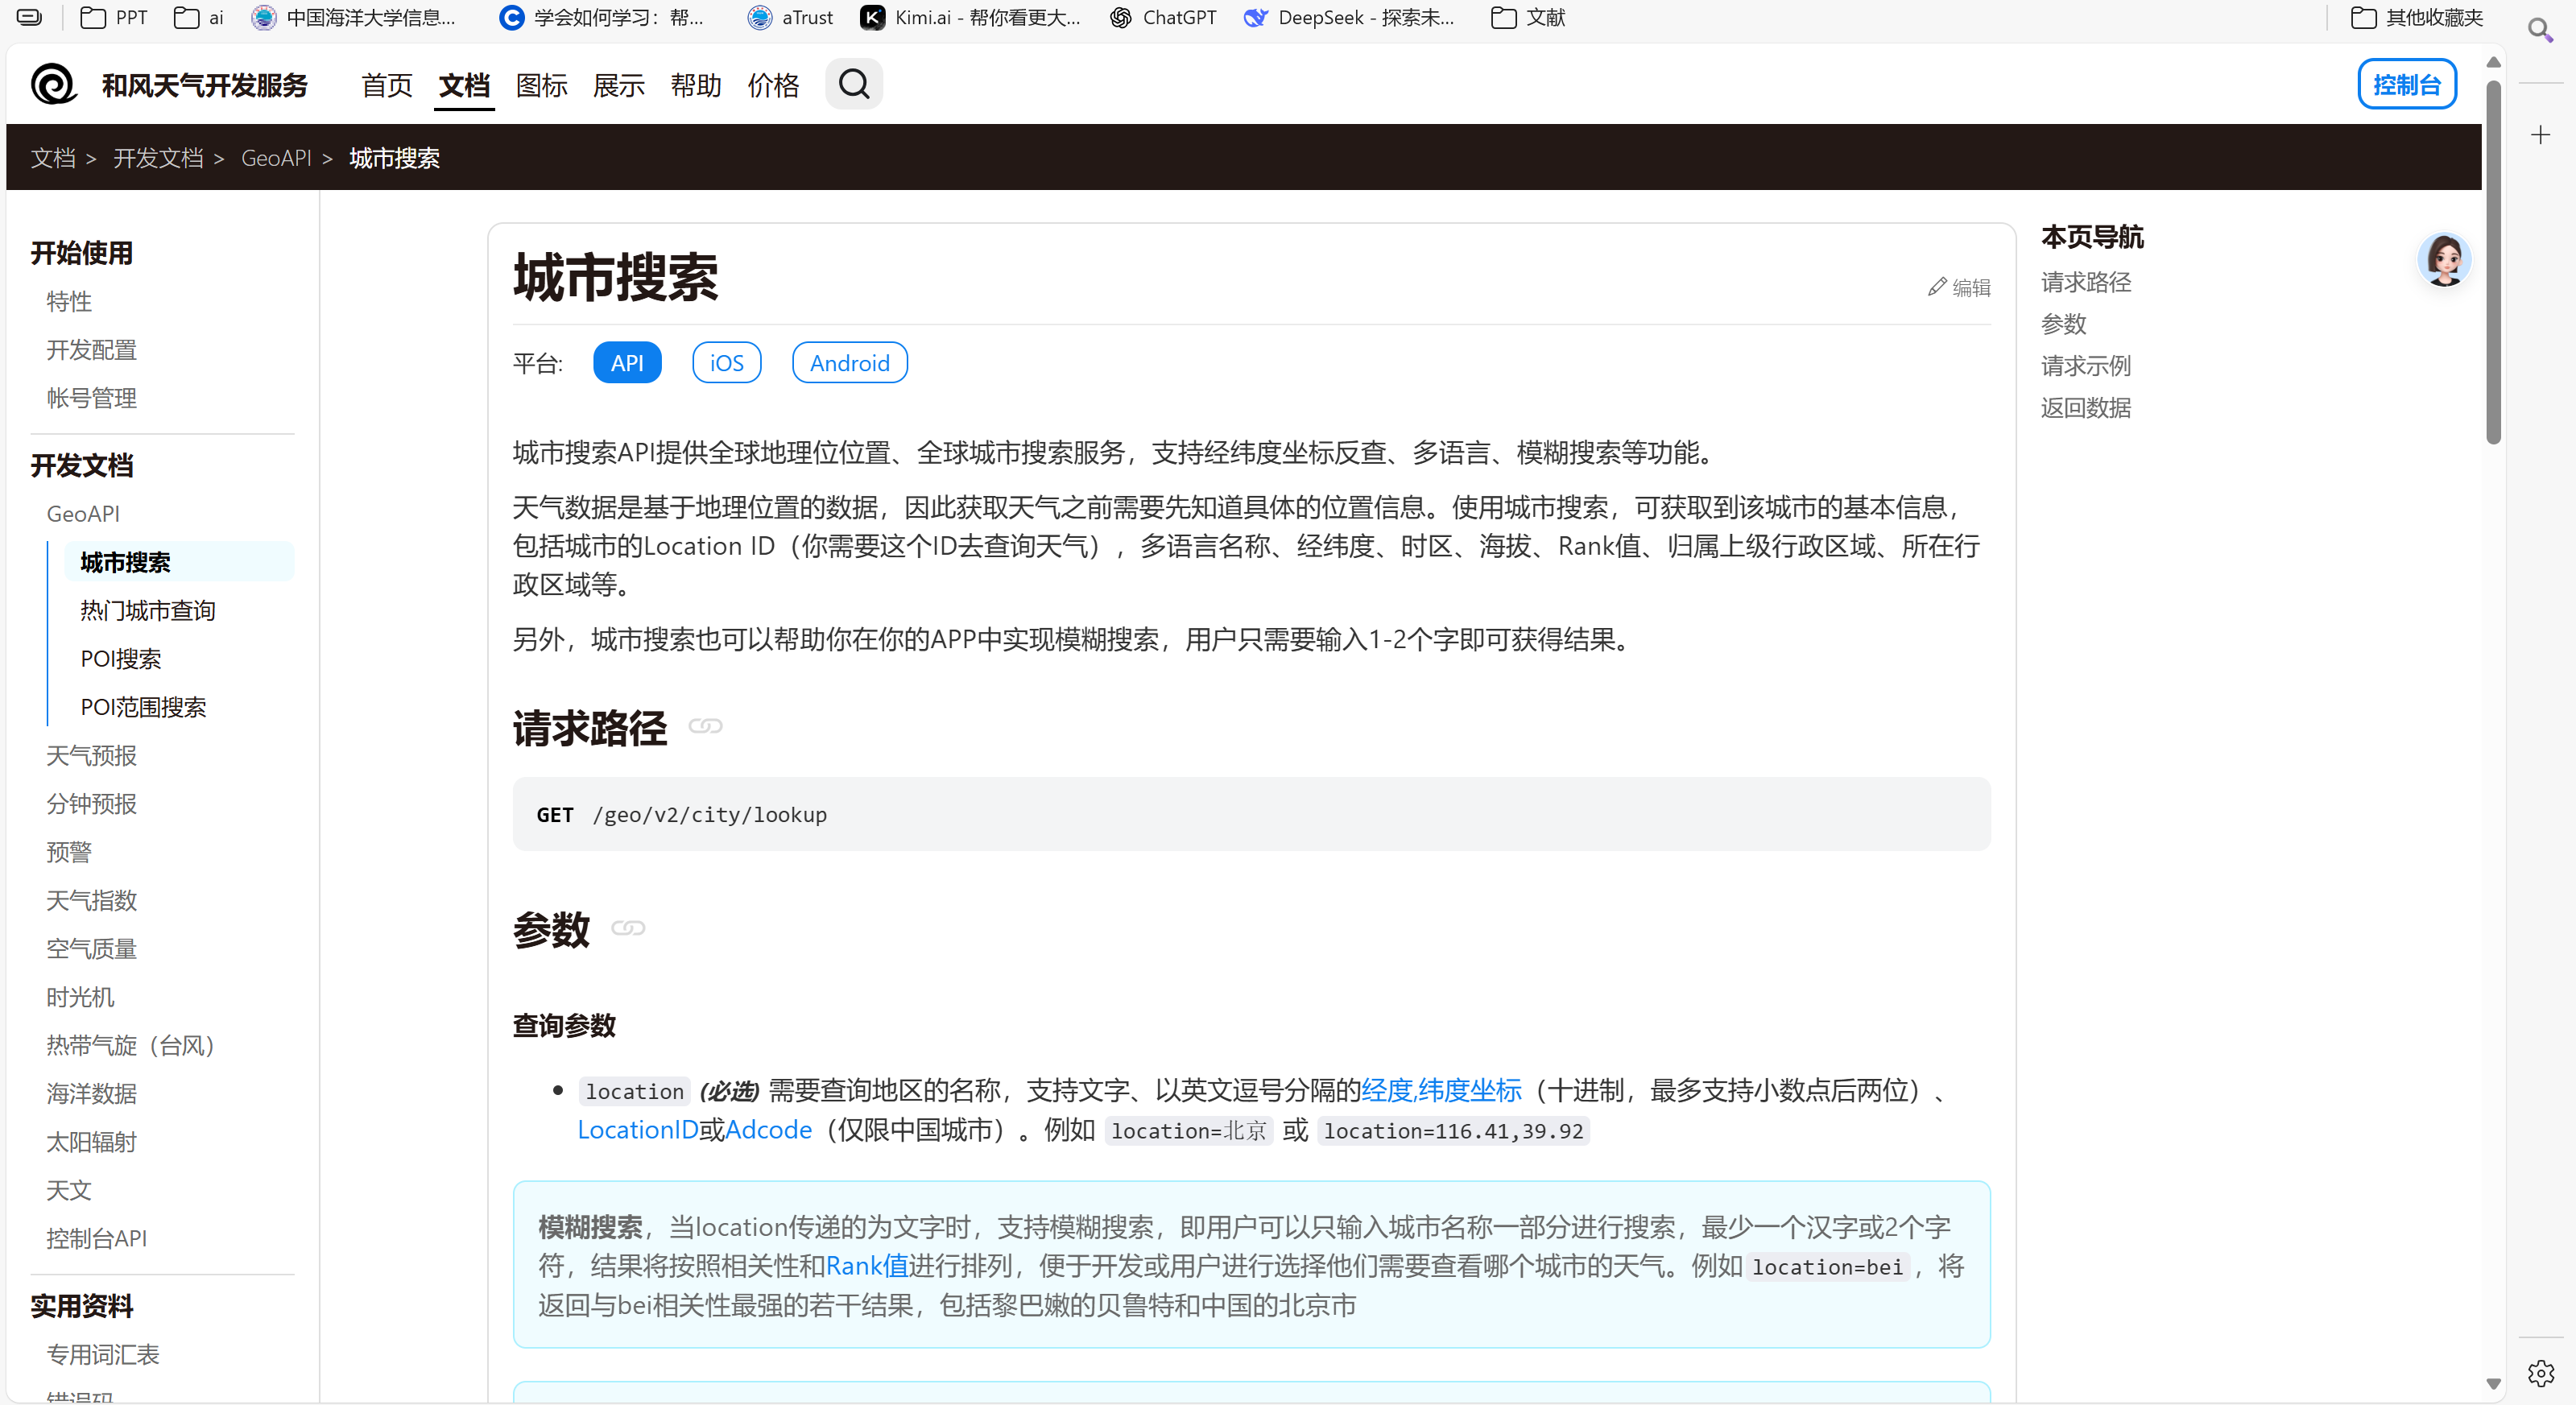This screenshot has width=2576, height=1405.
Task: Jump to 请求示例 in page navigation
Action: coord(2086,366)
